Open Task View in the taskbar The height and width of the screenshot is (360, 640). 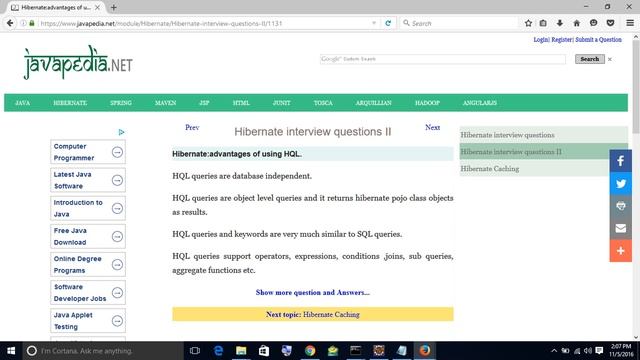pyautogui.click(x=195, y=351)
